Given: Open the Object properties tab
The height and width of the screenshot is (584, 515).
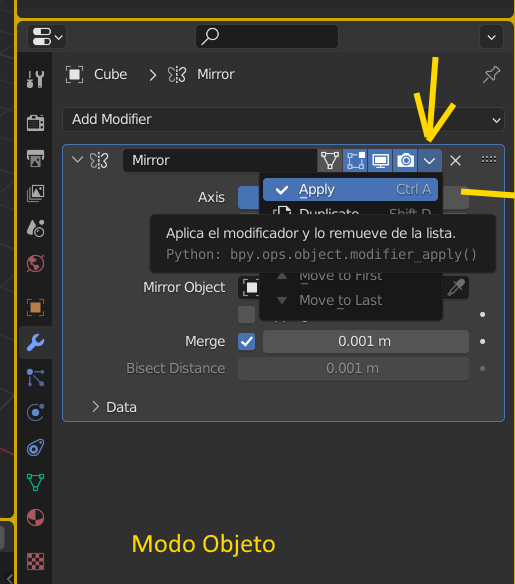Looking at the screenshot, I should click(x=36, y=308).
